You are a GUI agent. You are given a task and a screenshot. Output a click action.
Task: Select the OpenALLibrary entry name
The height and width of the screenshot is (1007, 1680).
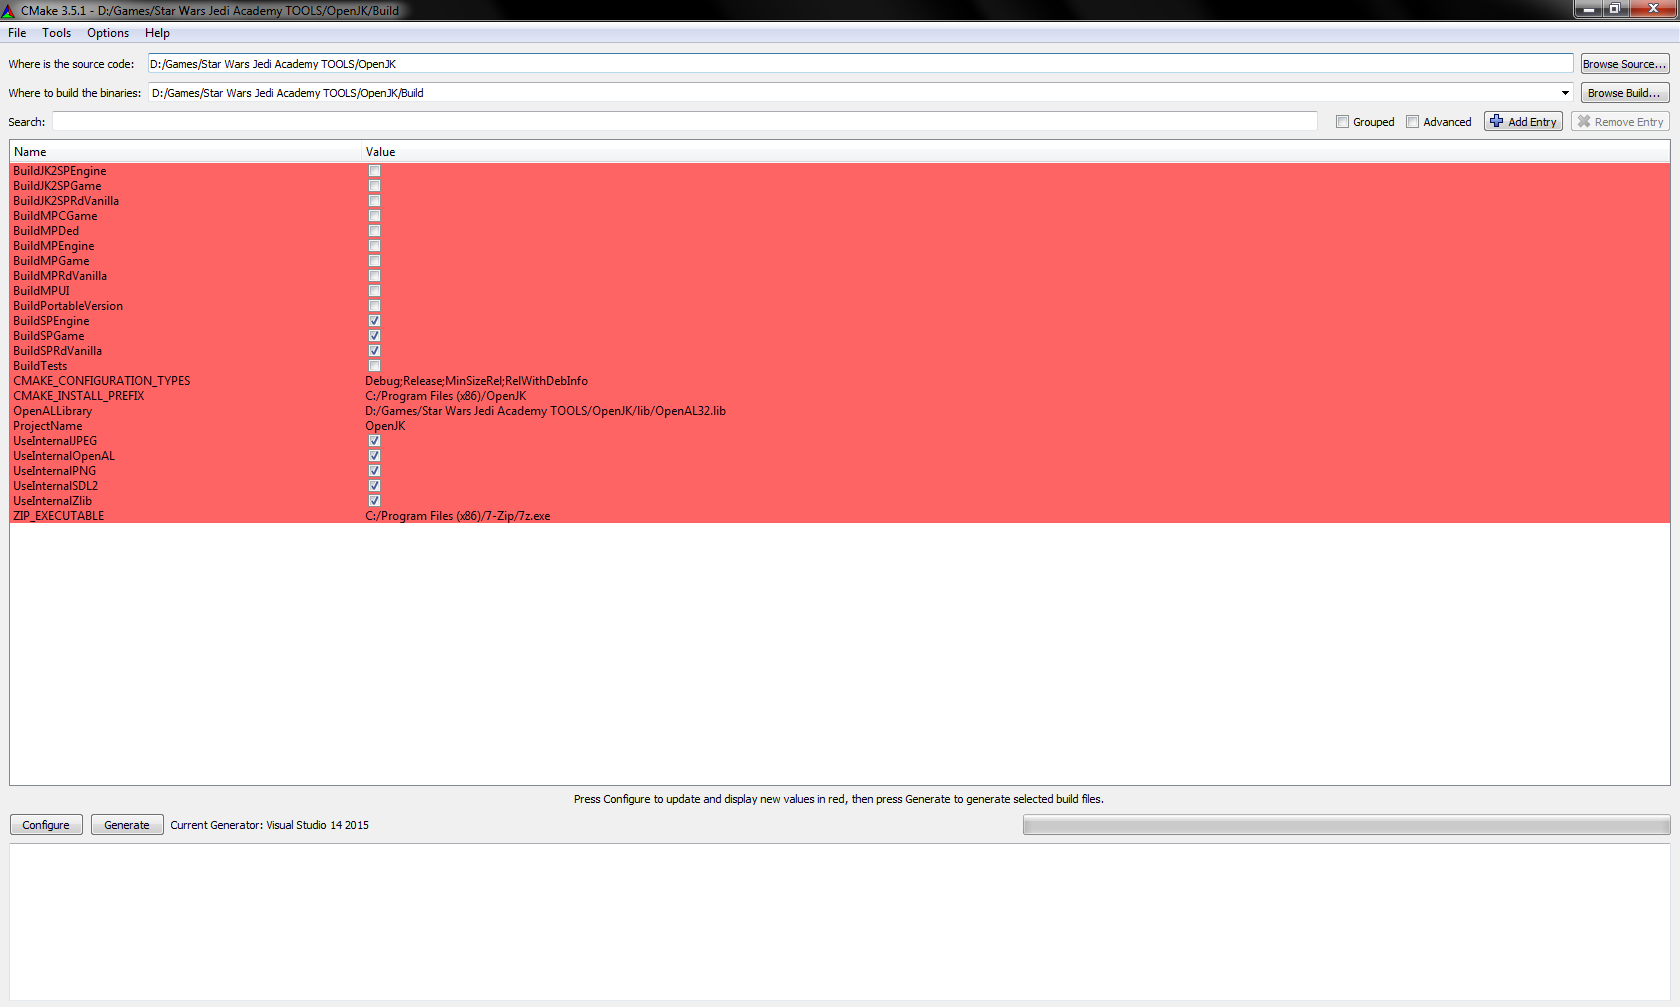[53, 411]
